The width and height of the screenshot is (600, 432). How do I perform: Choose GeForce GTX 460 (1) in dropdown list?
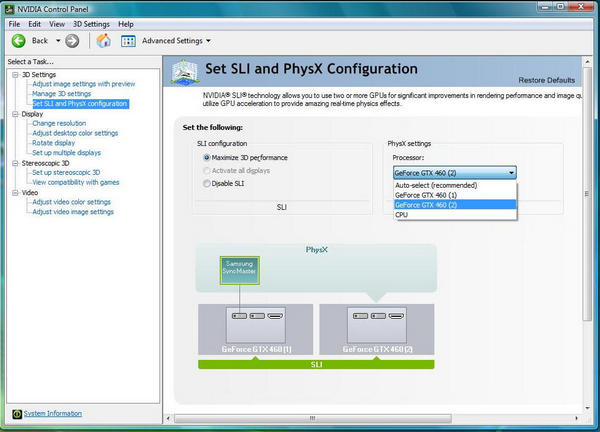(455, 195)
